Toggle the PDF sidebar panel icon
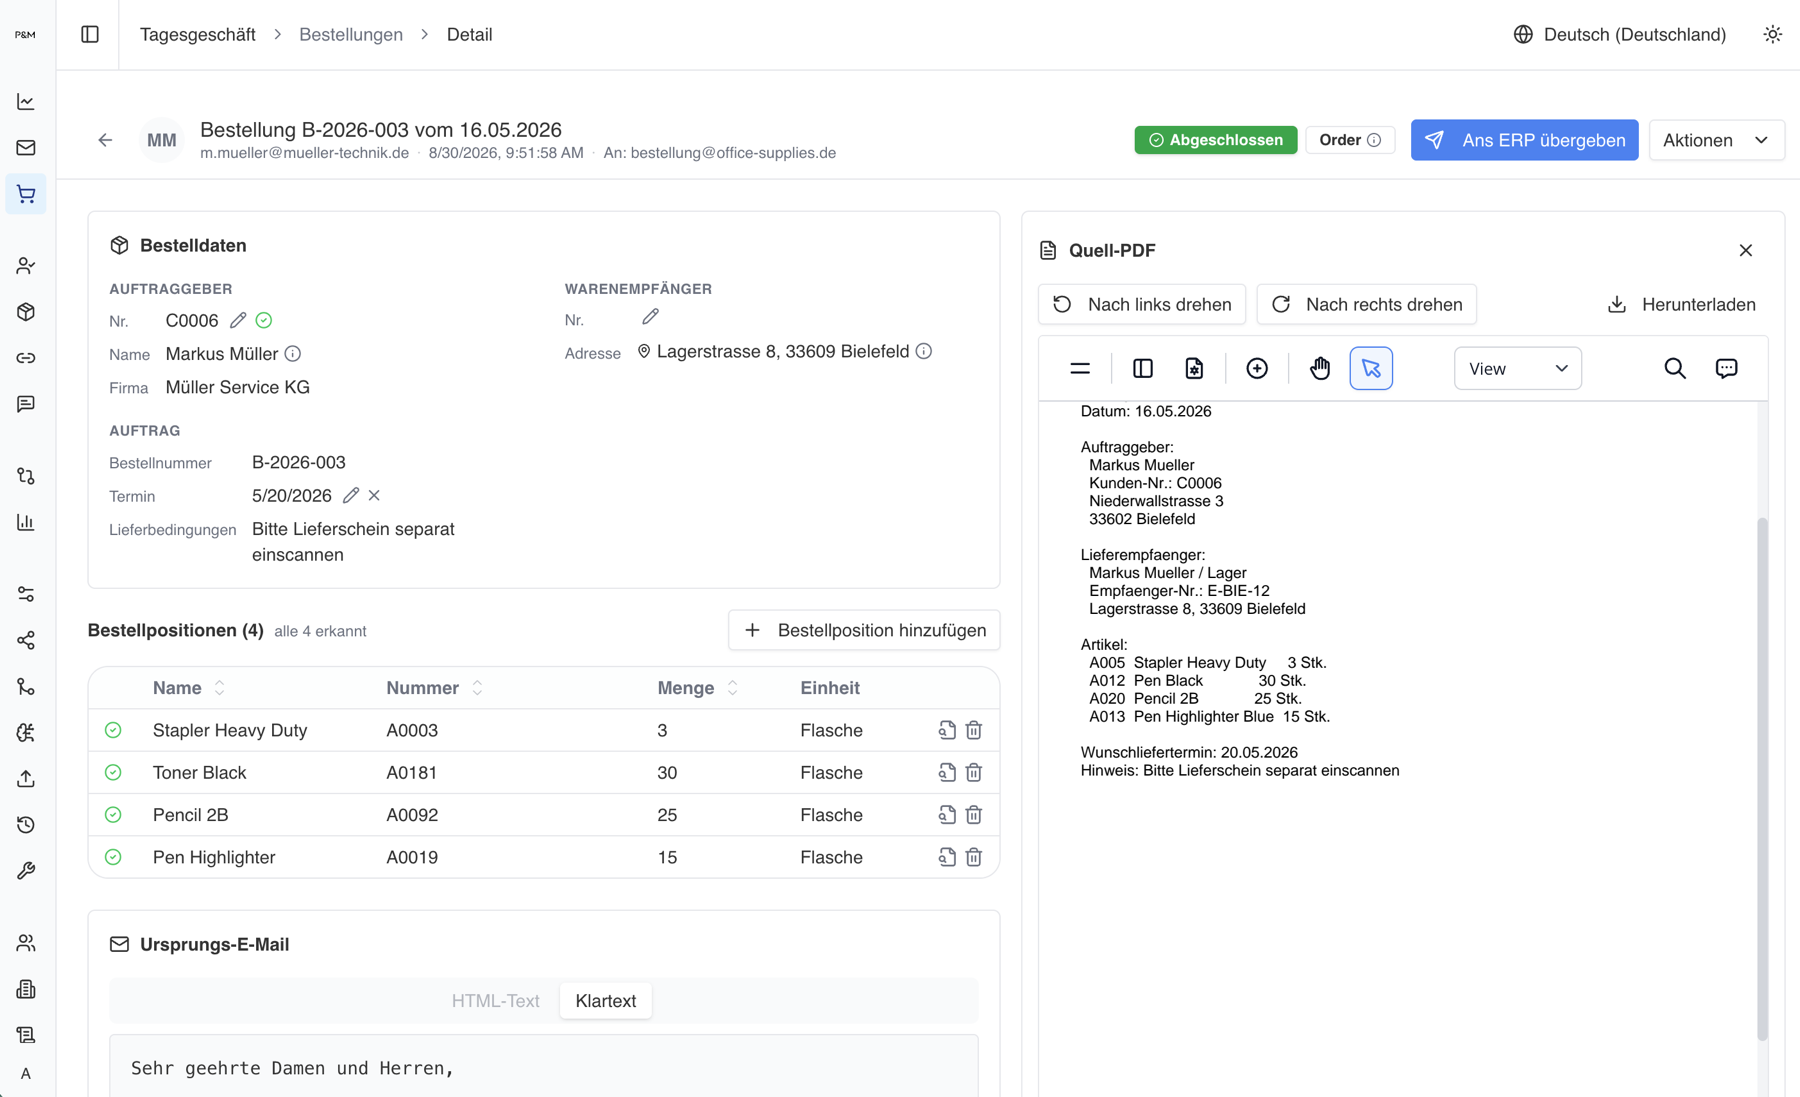Screen dimensions: 1800x1097 coord(1143,368)
